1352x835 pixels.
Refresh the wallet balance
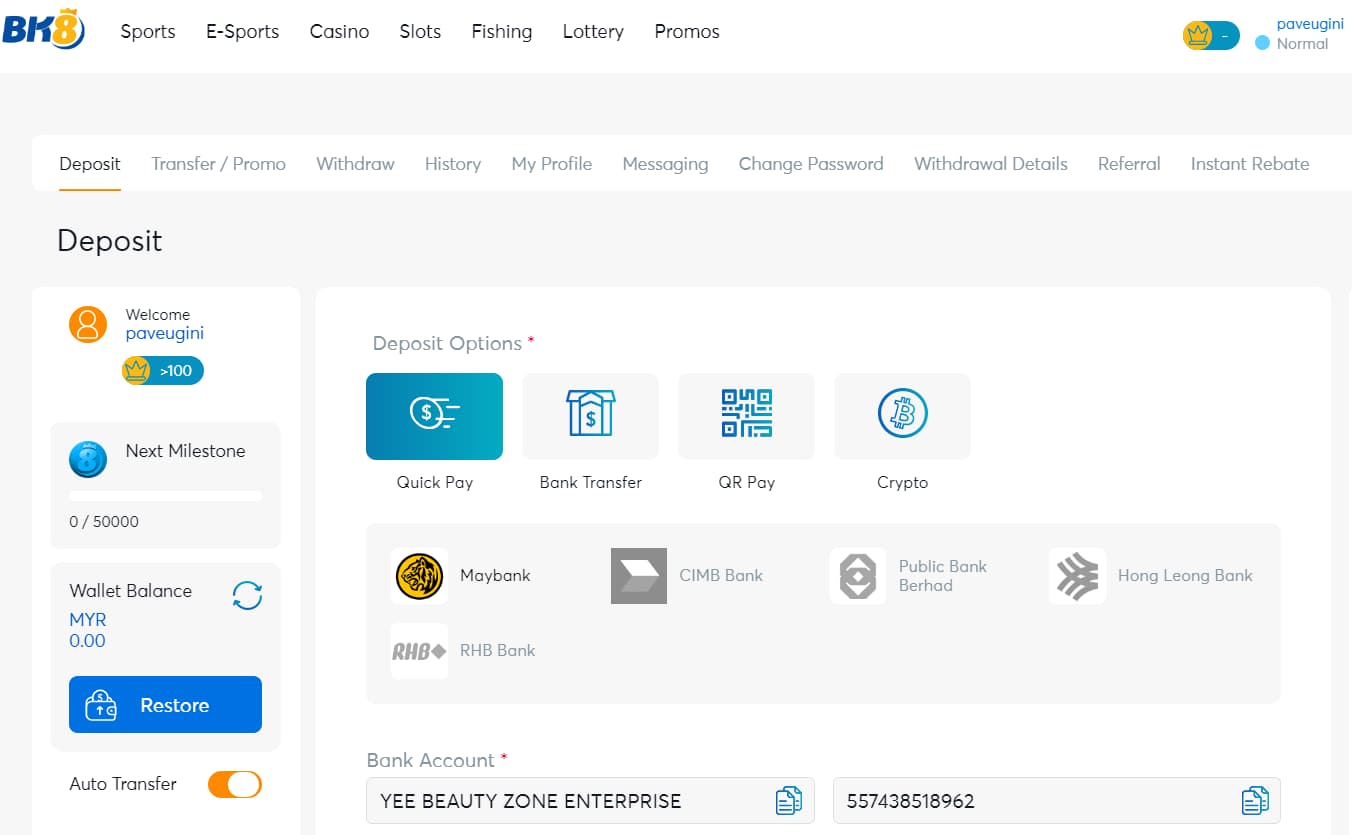[x=247, y=596]
